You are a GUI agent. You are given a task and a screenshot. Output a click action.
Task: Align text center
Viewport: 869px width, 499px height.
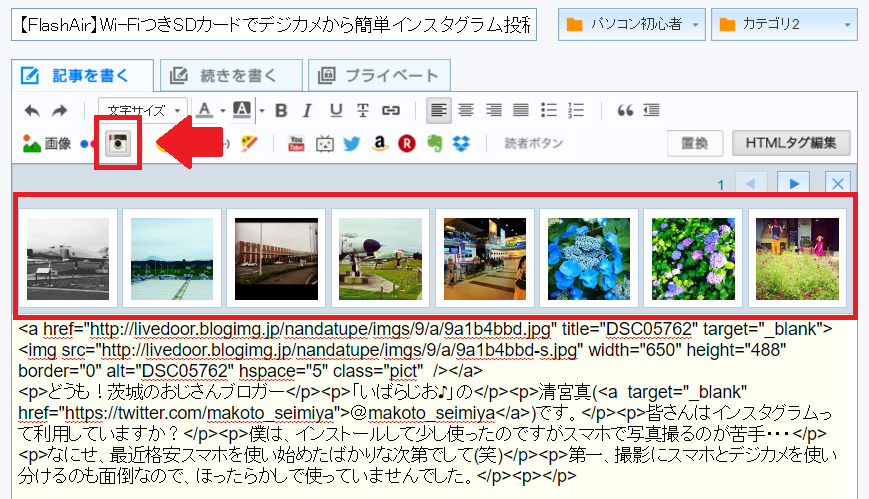466,110
